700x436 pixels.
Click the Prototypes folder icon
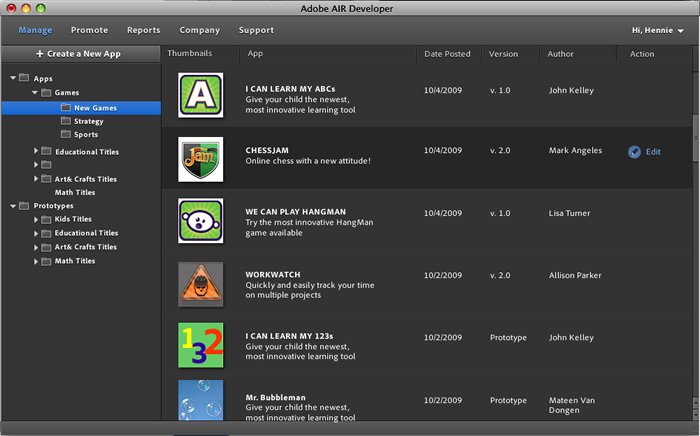[x=24, y=206]
